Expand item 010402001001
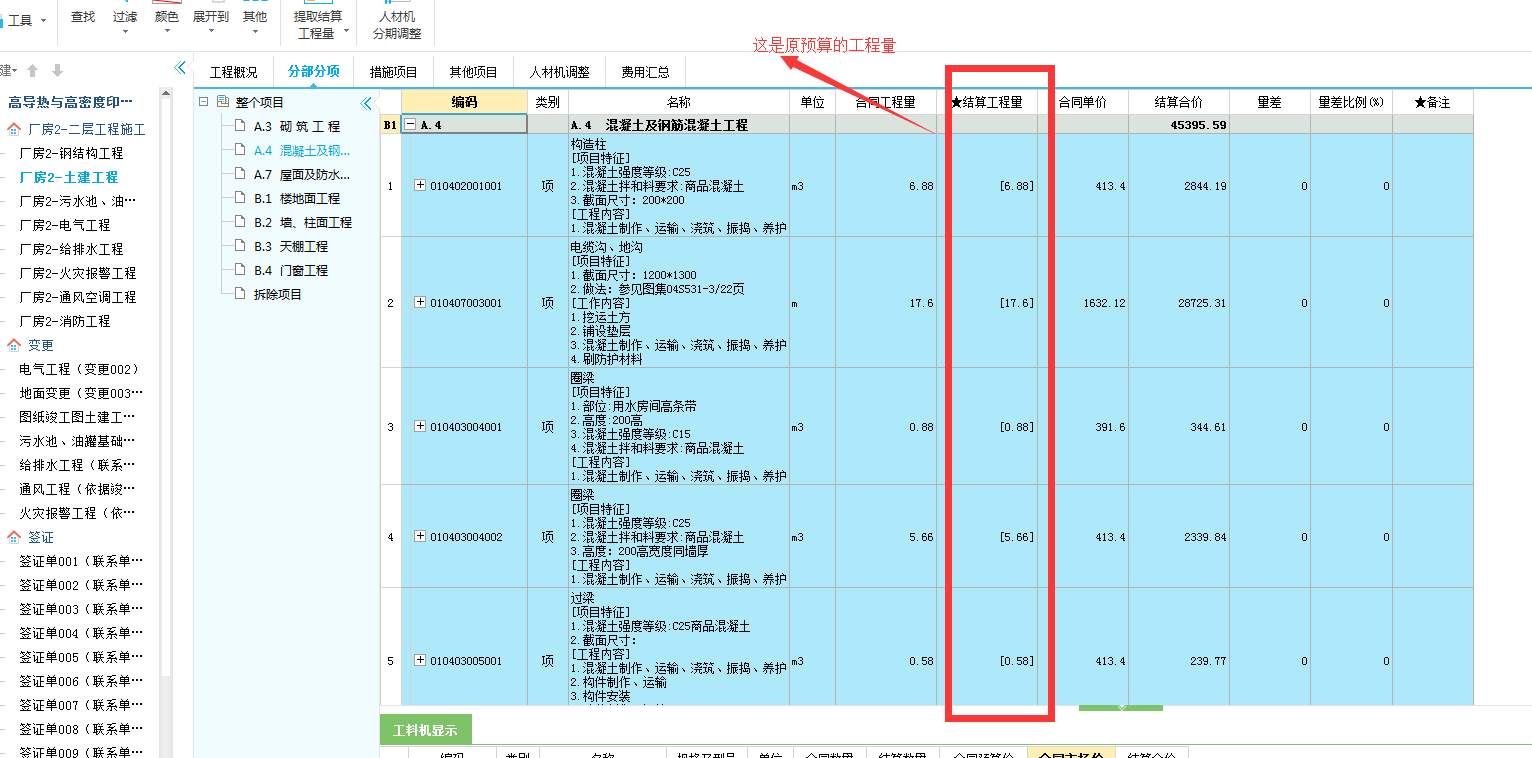 click(420, 186)
